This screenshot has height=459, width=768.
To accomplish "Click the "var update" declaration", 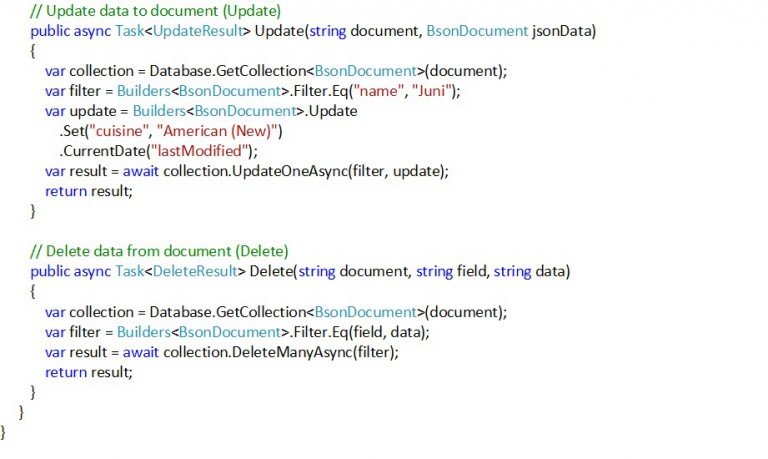I will (81, 111).
